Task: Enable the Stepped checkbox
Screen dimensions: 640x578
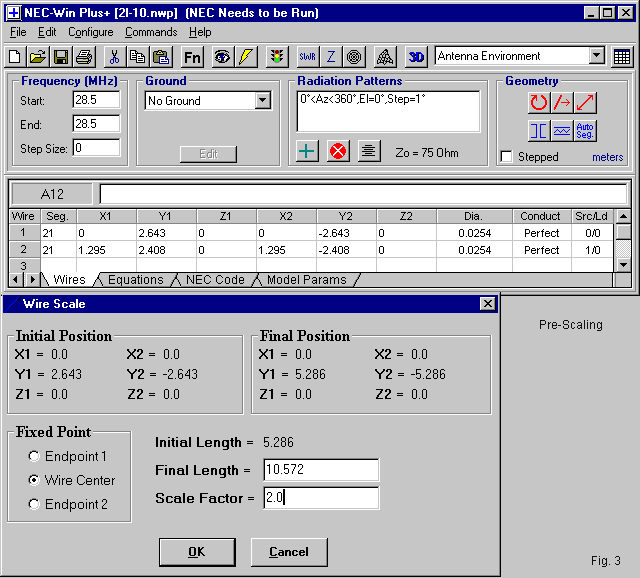Action: pyautogui.click(x=507, y=157)
